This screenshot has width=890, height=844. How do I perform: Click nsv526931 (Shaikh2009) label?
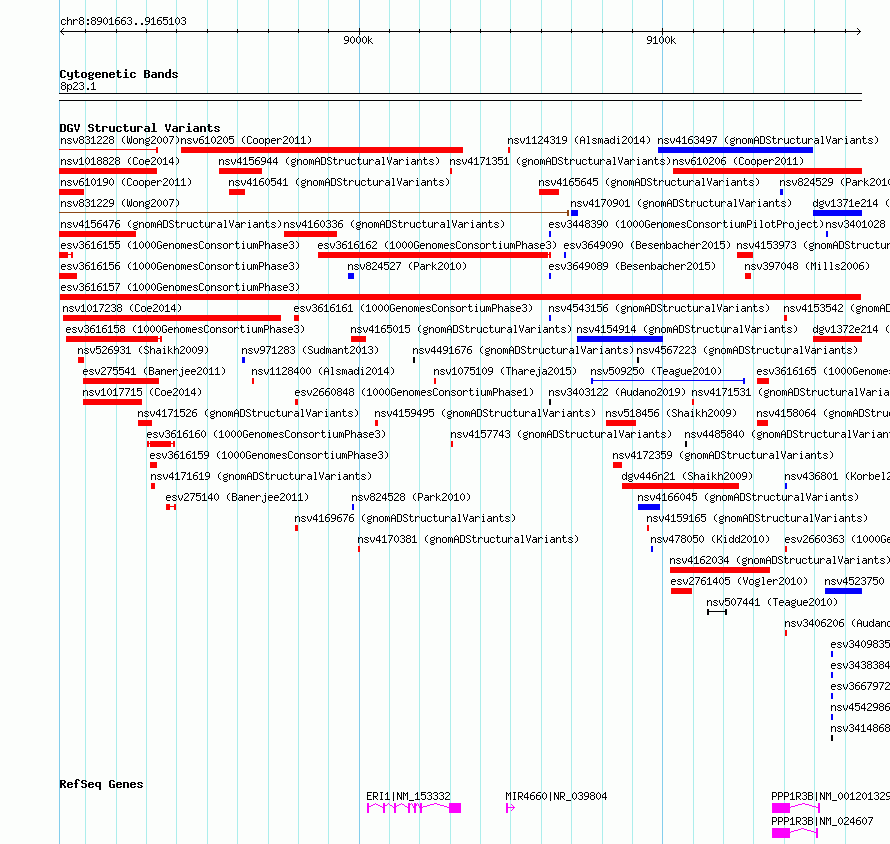tap(143, 350)
